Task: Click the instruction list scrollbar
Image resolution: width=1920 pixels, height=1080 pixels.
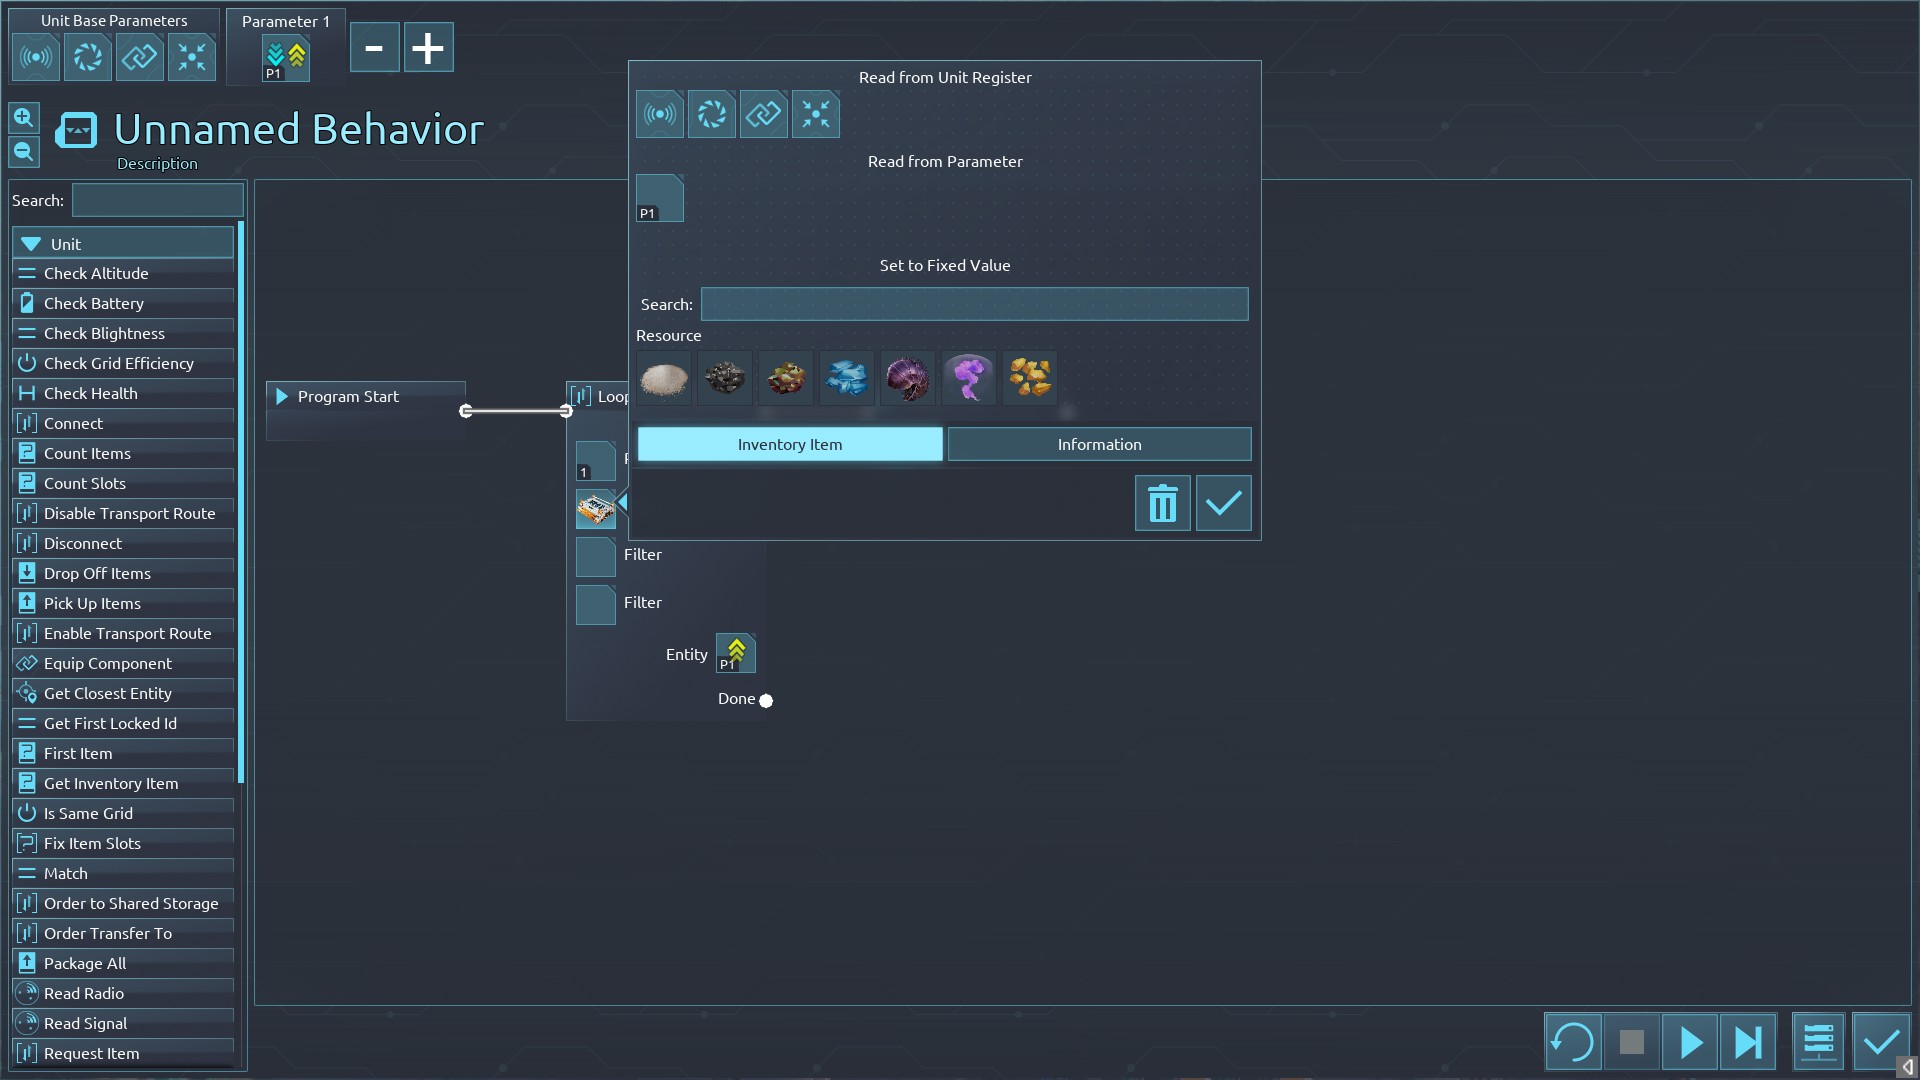Action: click(x=241, y=500)
